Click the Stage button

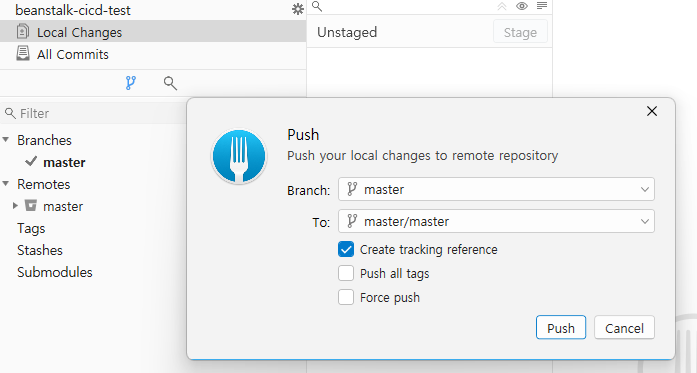pyautogui.click(x=520, y=32)
